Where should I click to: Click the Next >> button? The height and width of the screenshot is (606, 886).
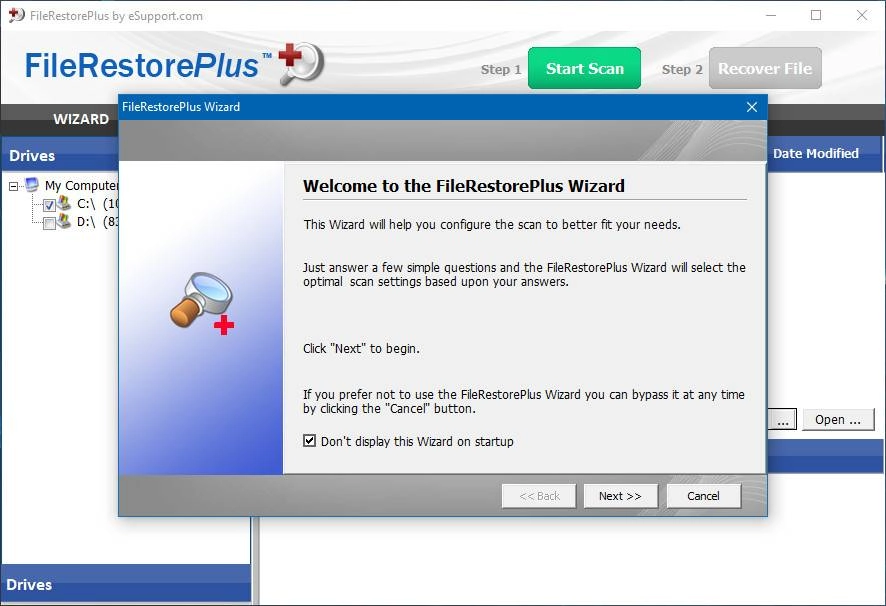tap(620, 496)
